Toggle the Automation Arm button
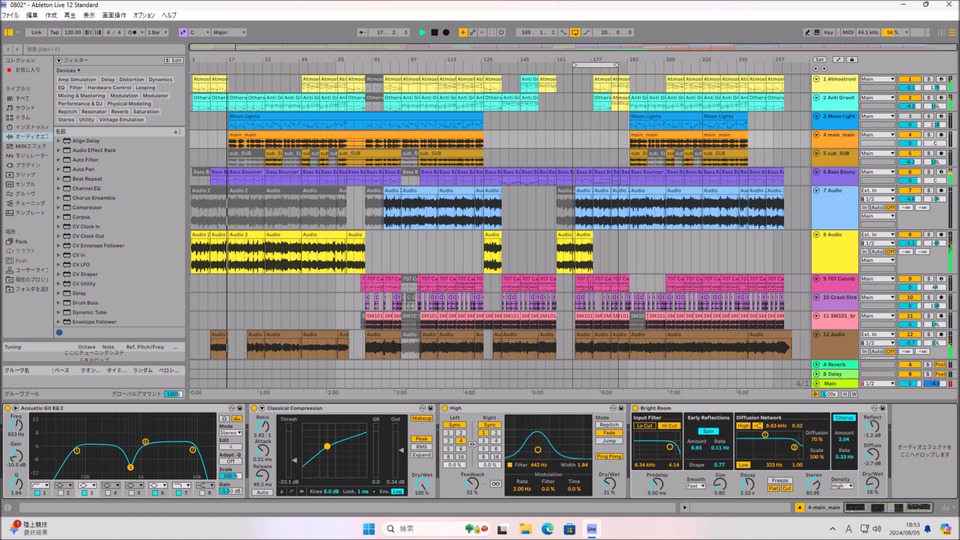 pos(473,32)
